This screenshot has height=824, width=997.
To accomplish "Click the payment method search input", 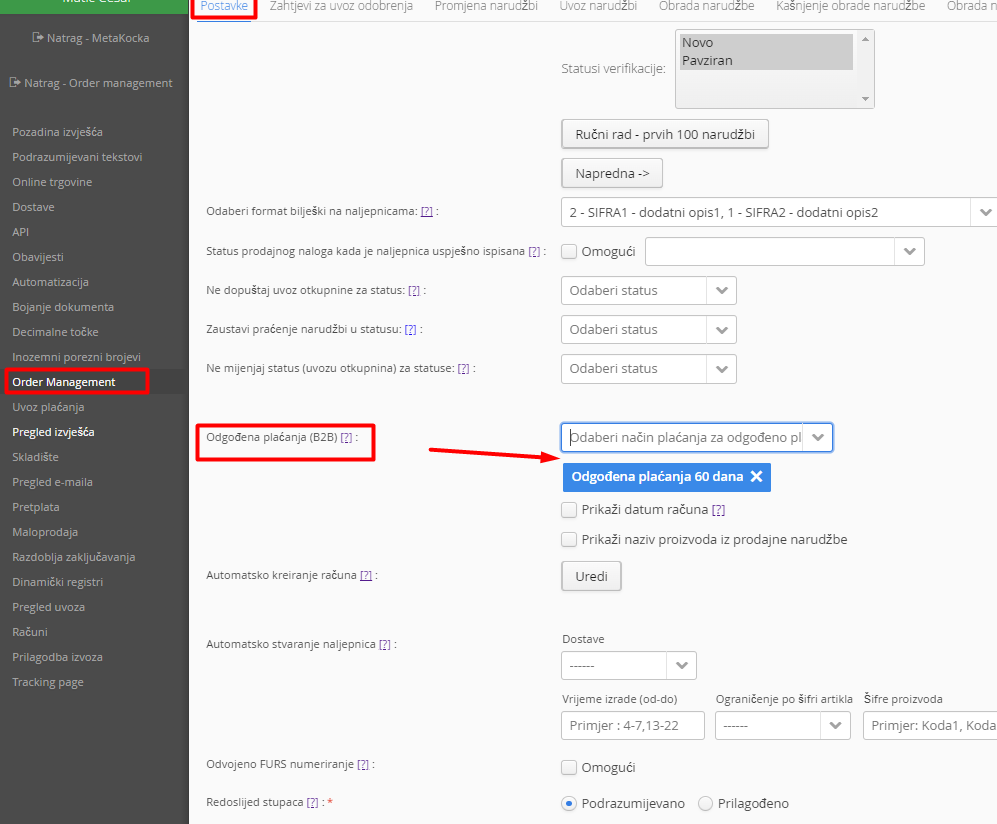I will [682, 437].
